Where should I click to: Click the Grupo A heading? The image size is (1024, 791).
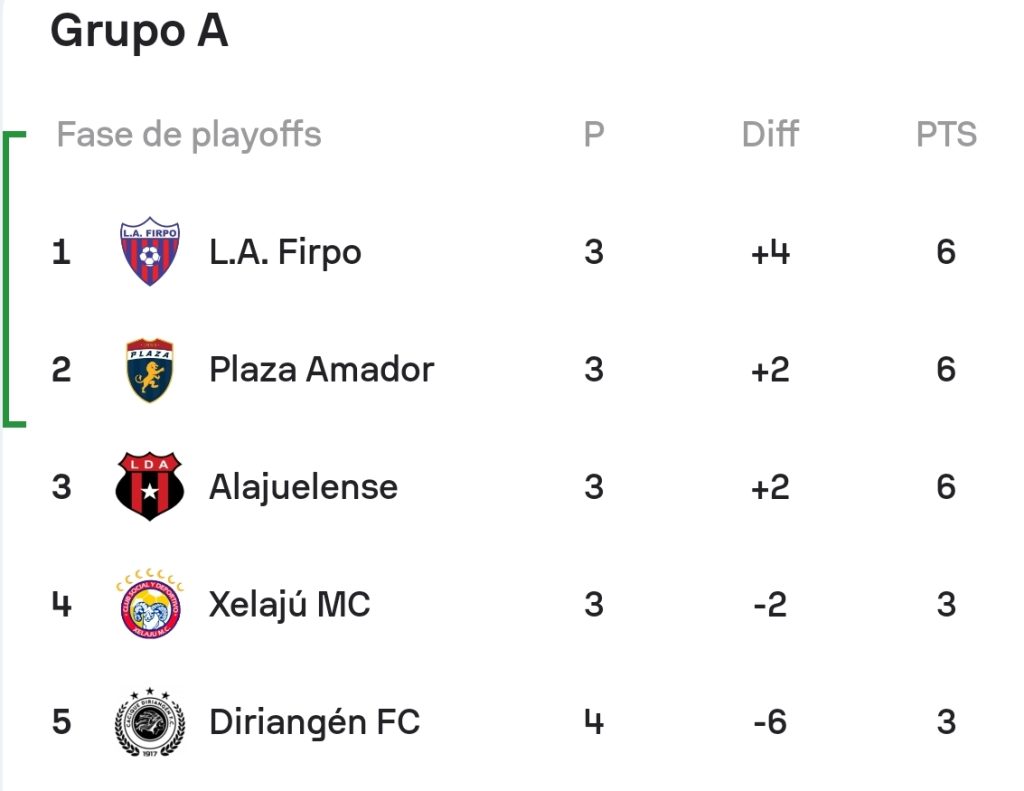pyautogui.click(x=139, y=31)
